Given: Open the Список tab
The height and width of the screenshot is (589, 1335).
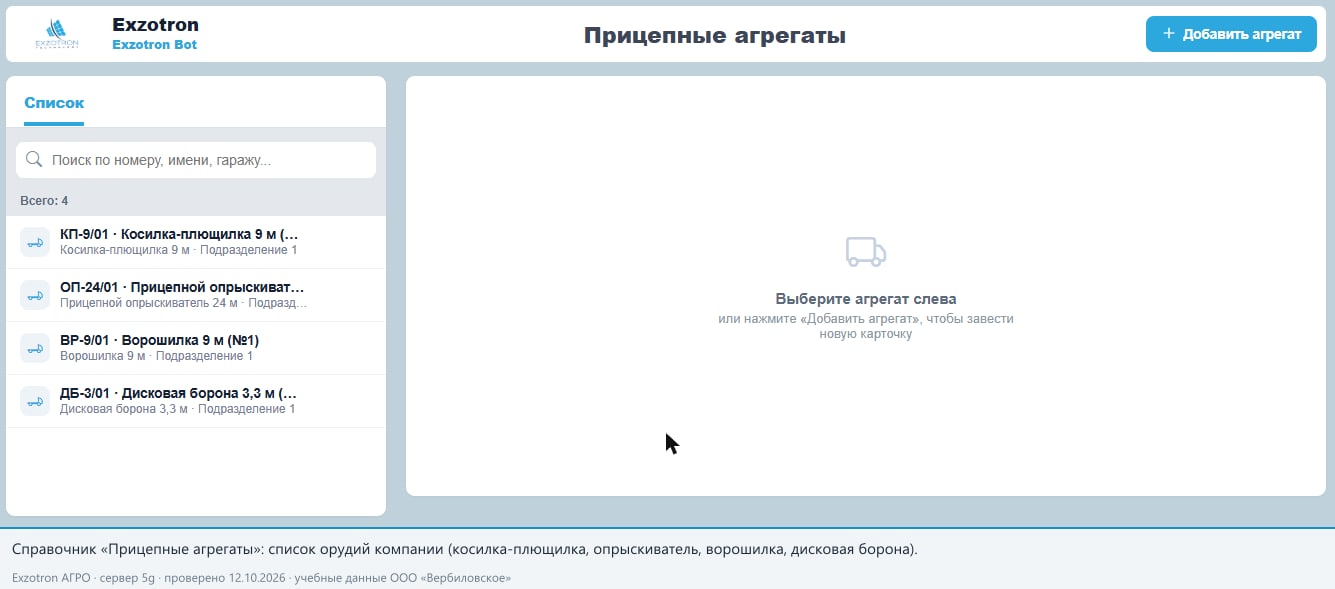Looking at the screenshot, I should [x=54, y=103].
